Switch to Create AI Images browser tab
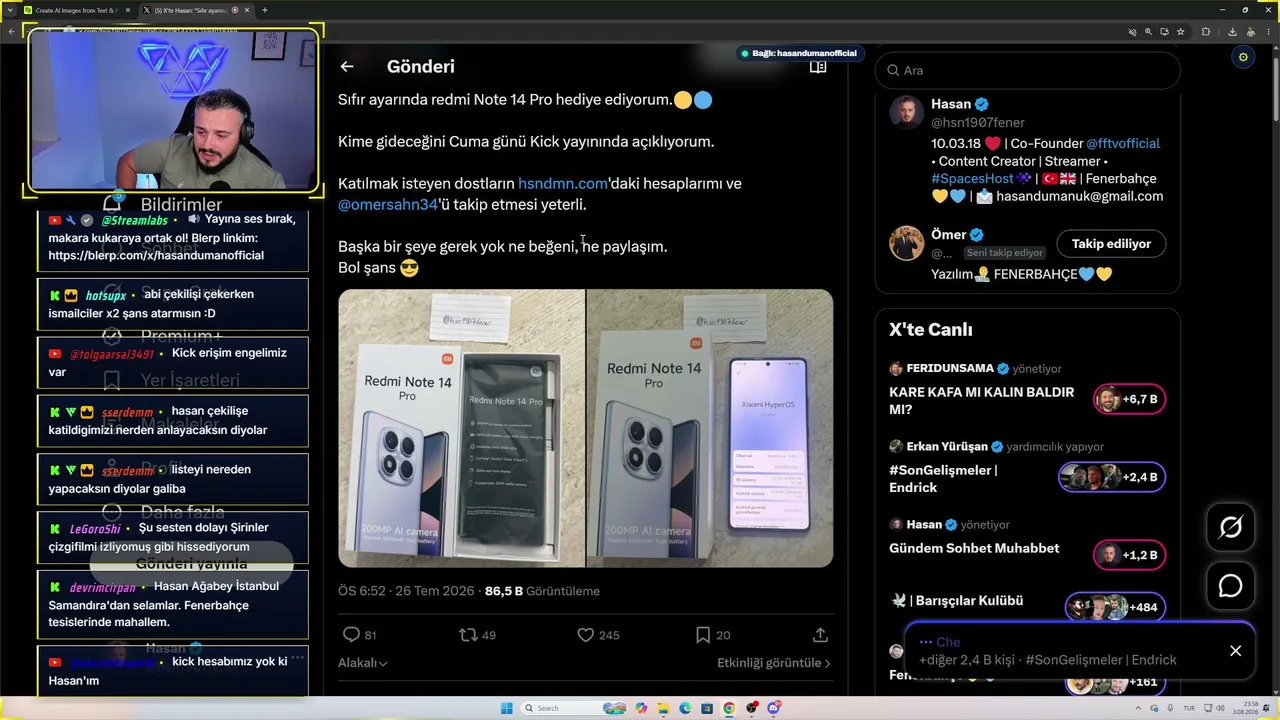The height and width of the screenshot is (720, 1280). pyautogui.click(x=76, y=10)
